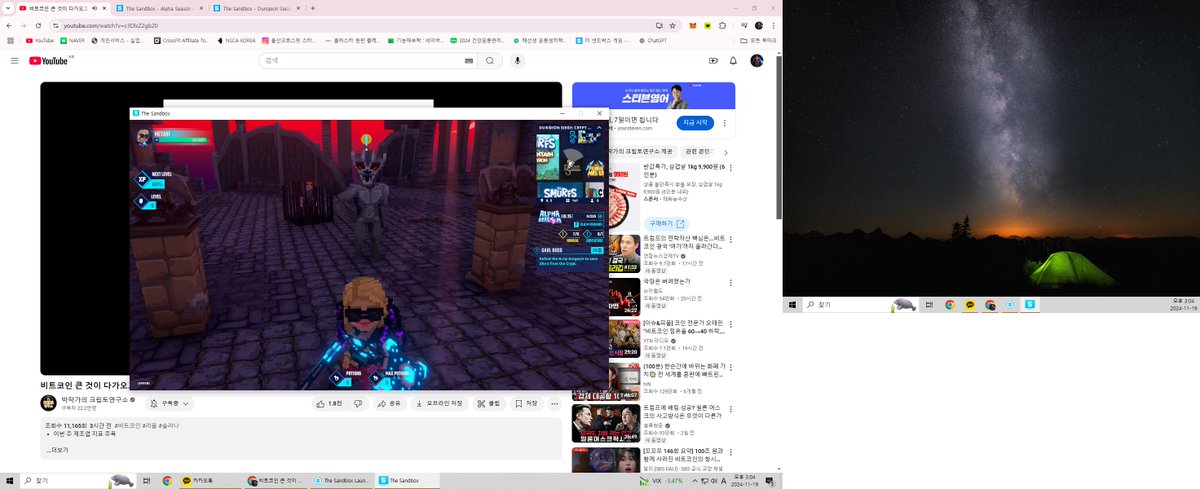Start voice search with the microphone icon
Image resolution: width=1200 pixels, height=489 pixels.
(518, 61)
